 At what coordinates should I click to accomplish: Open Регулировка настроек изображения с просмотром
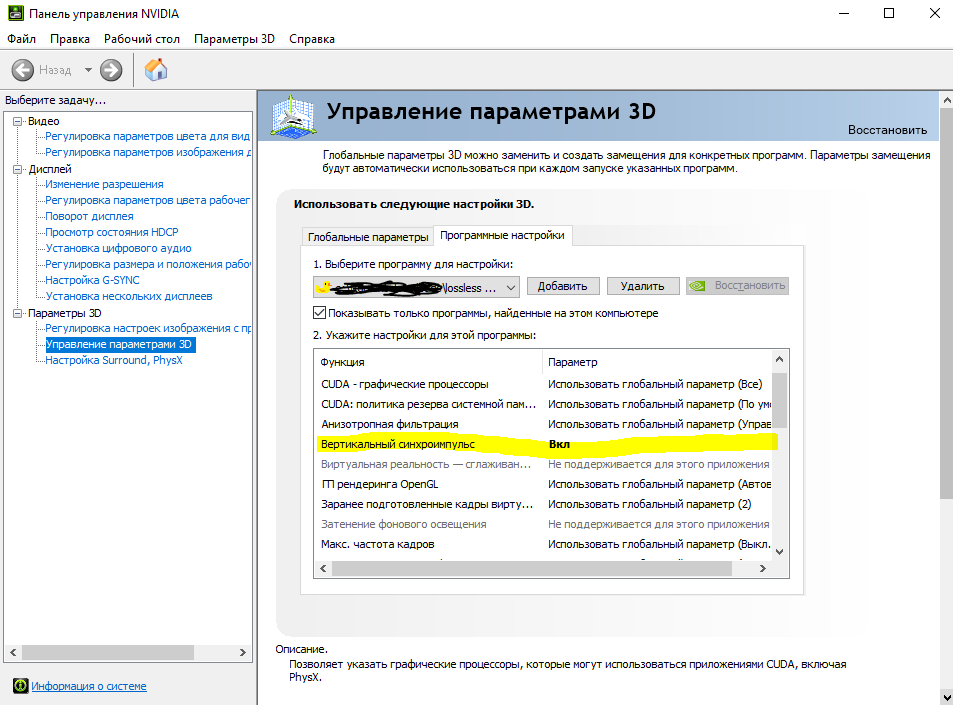tap(148, 328)
